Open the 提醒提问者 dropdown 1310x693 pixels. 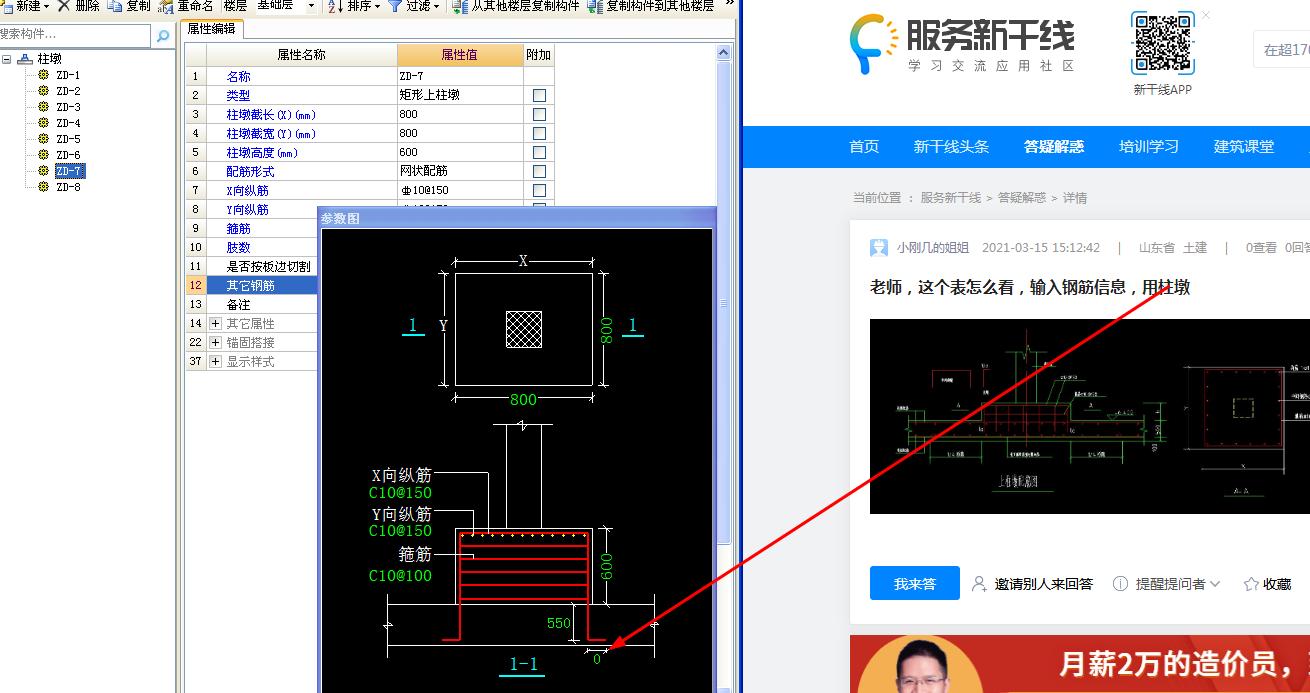pyautogui.click(x=1167, y=584)
